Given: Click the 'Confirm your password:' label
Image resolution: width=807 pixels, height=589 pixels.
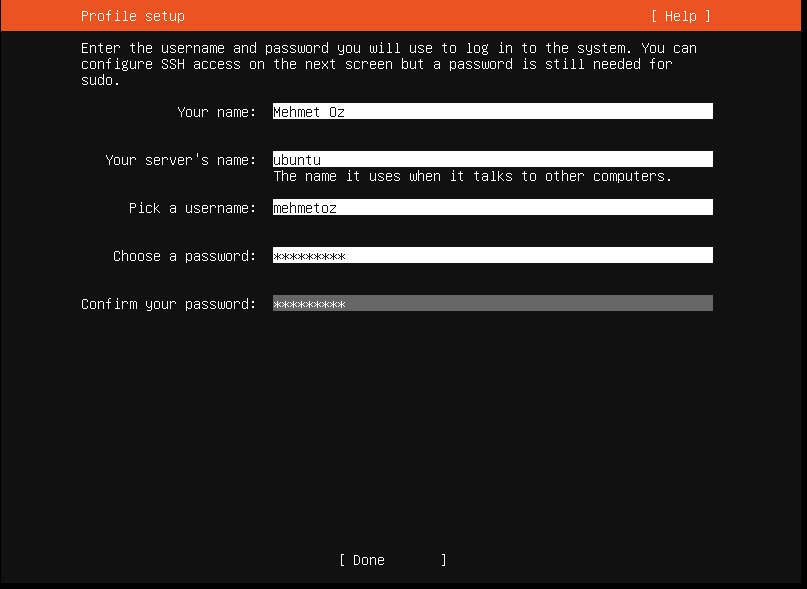Looking at the screenshot, I should [x=168, y=304].
